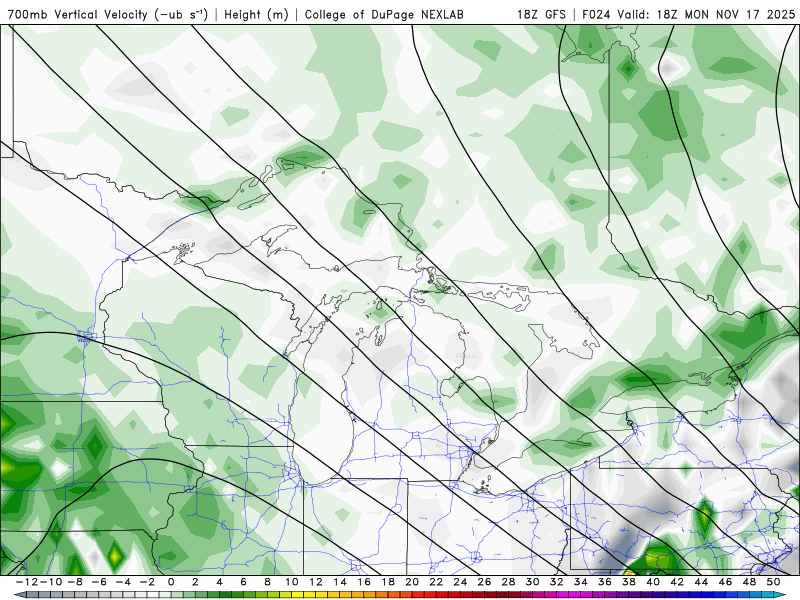Click the '46' value on the color scale
The height and width of the screenshot is (600, 800).
pyautogui.click(x=726, y=582)
